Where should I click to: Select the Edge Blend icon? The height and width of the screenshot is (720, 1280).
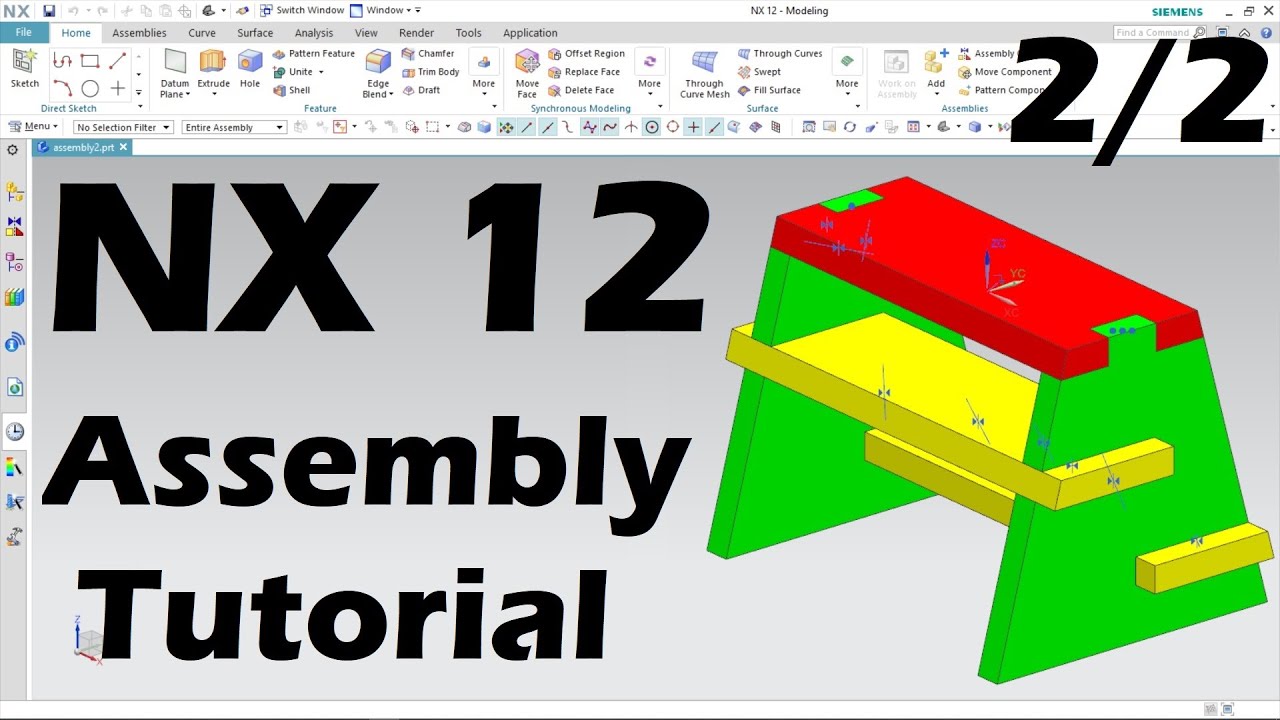coord(378,62)
